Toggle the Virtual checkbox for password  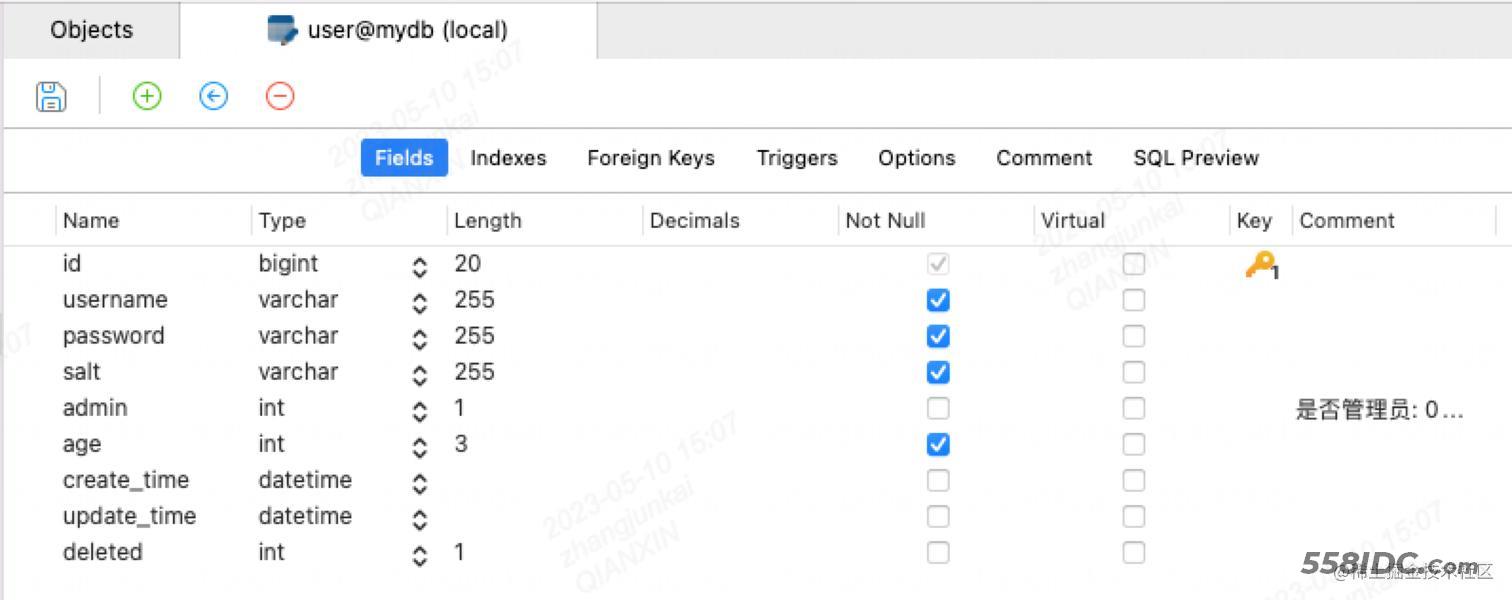tap(1133, 336)
